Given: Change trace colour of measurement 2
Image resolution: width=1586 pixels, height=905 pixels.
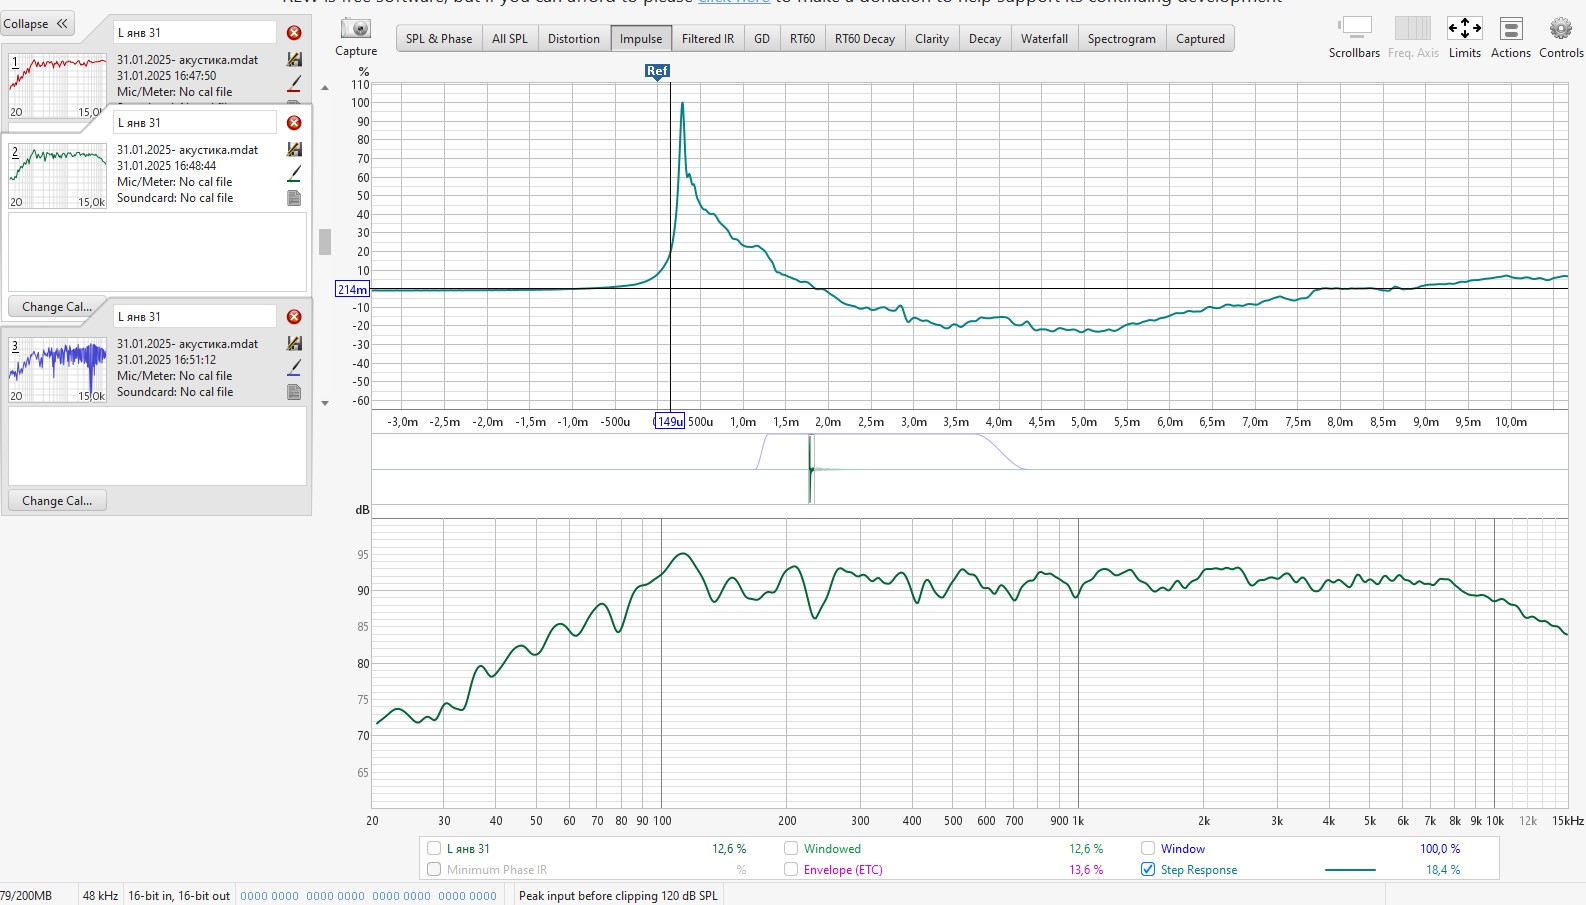Looking at the screenshot, I should (x=294, y=174).
